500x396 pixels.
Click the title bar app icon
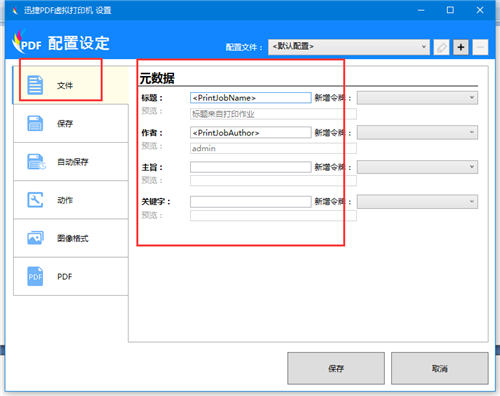15,11
